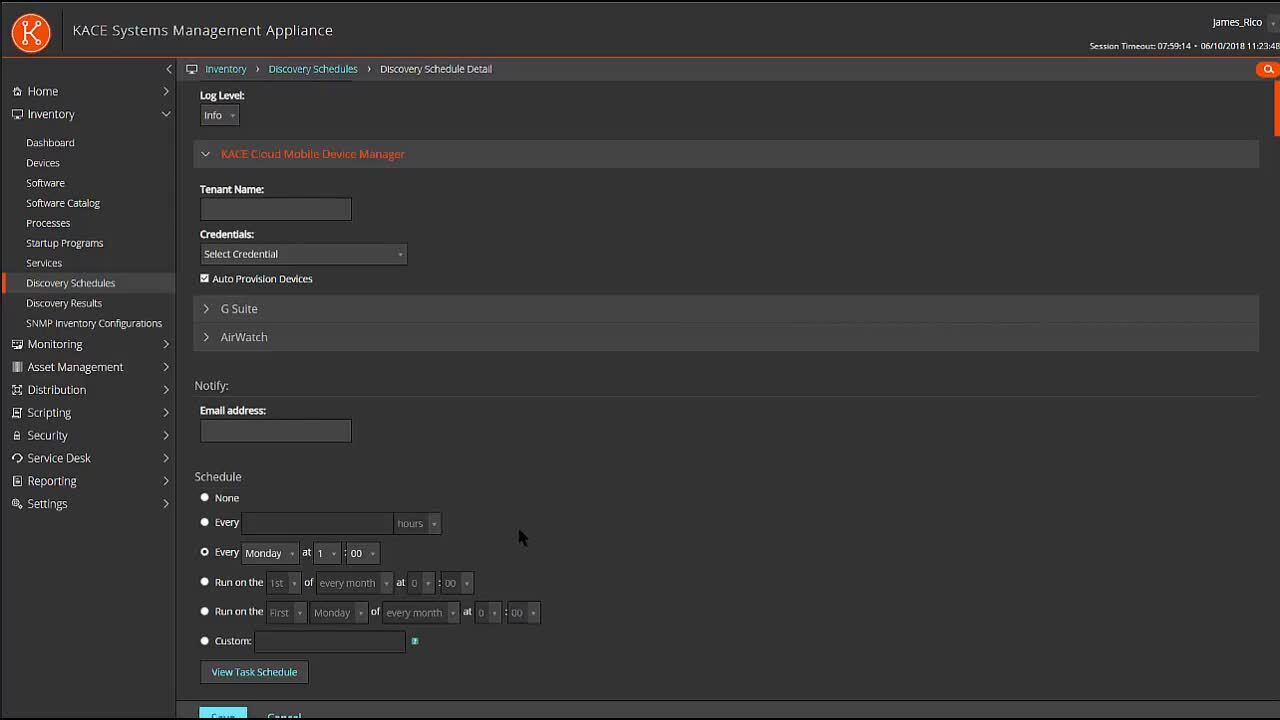Open Discovery Results in the sidebar

pyautogui.click(x=64, y=303)
